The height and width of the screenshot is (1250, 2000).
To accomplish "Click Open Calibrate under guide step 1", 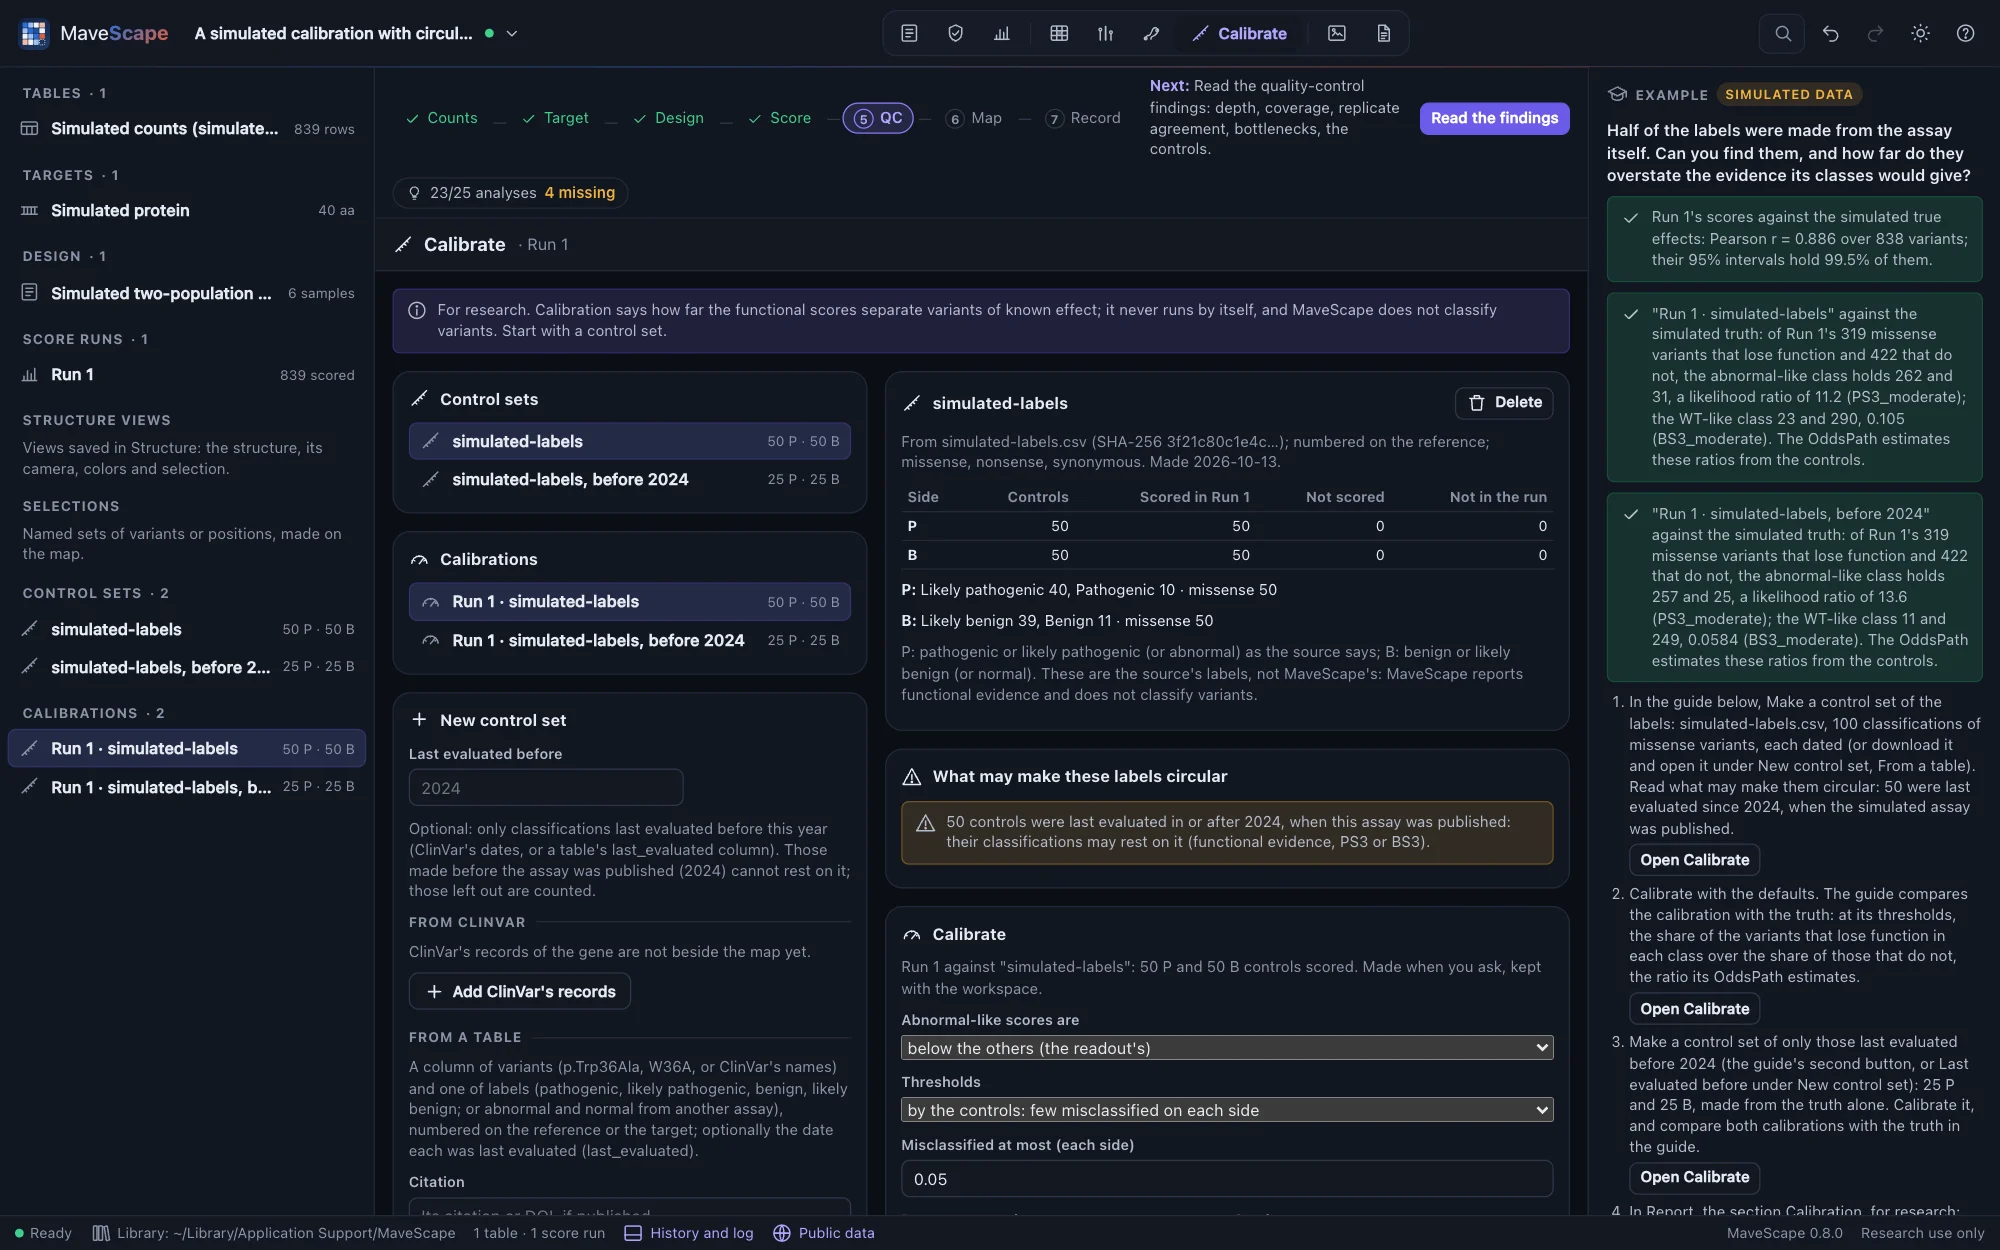I will pos(1694,860).
